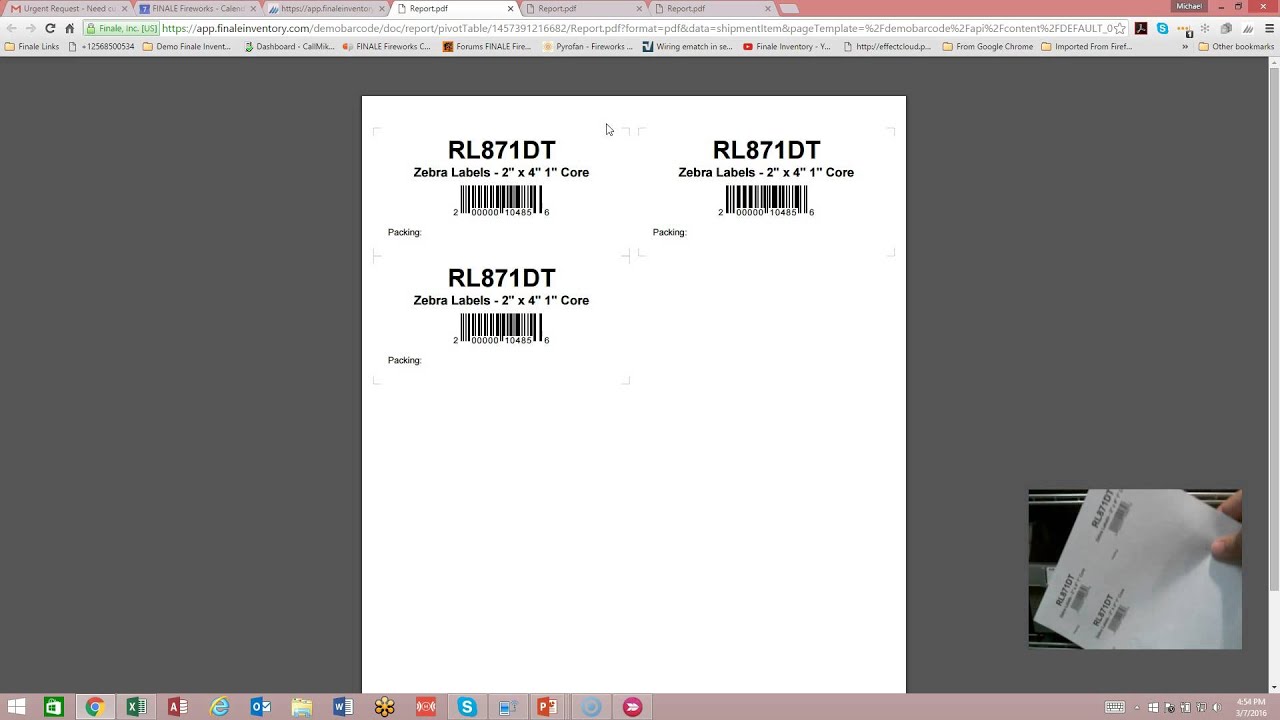Image resolution: width=1280 pixels, height=720 pixels.
Task: Open the Chrome hamburger menu
Action: coord(1269,28)
